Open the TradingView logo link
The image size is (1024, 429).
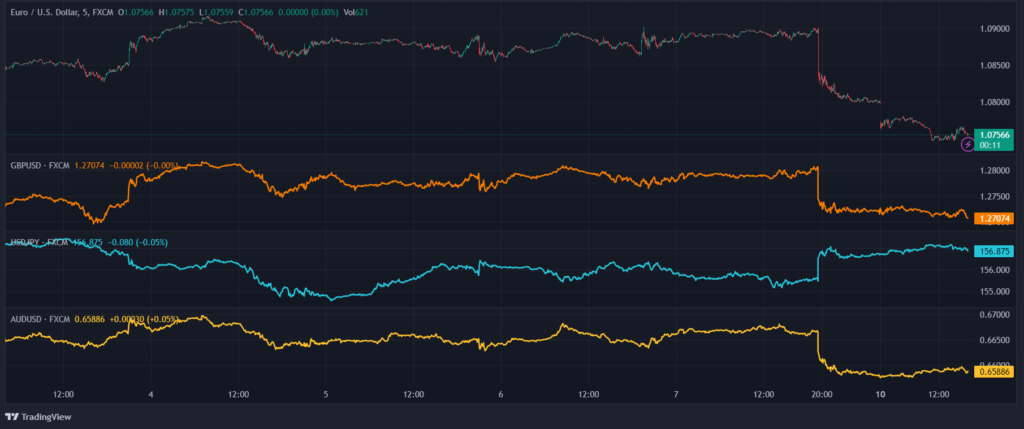click(x=38, y=417)
